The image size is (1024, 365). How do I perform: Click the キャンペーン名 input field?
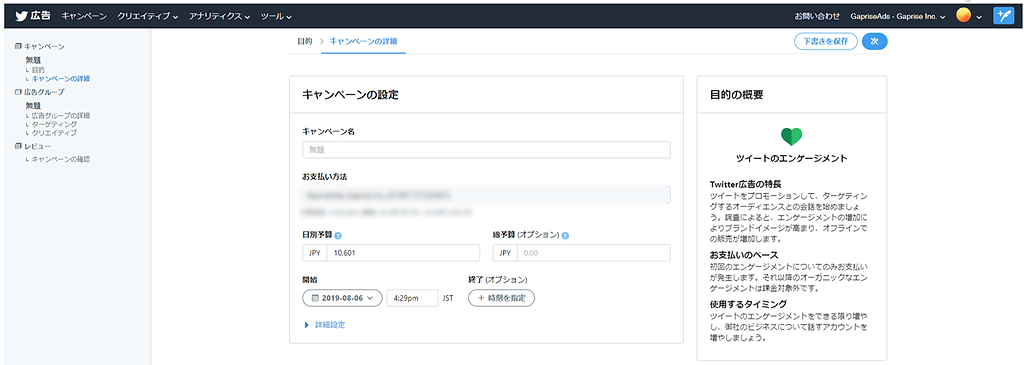486,150
